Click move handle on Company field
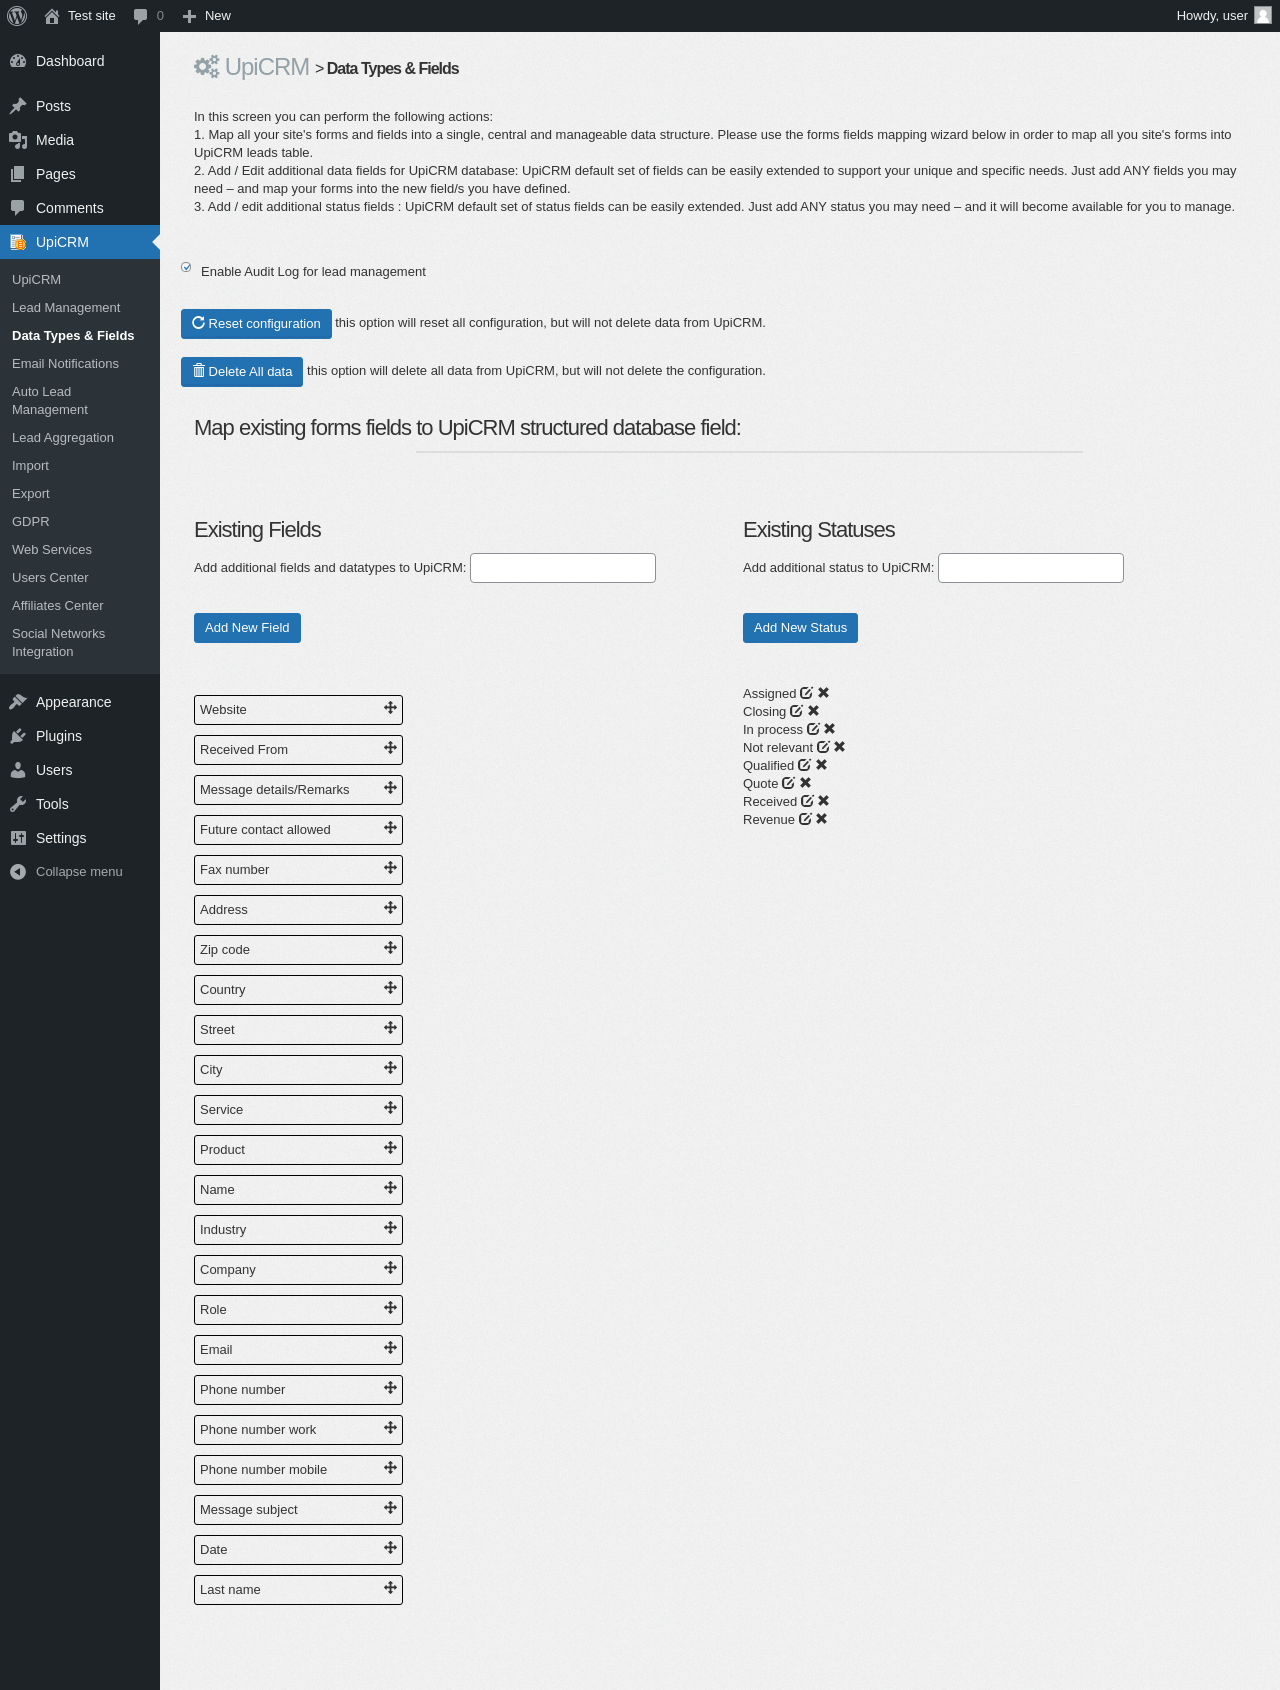Image resolution: width=1280 pixels, height=1690 pixels. tap(391, 1268)
